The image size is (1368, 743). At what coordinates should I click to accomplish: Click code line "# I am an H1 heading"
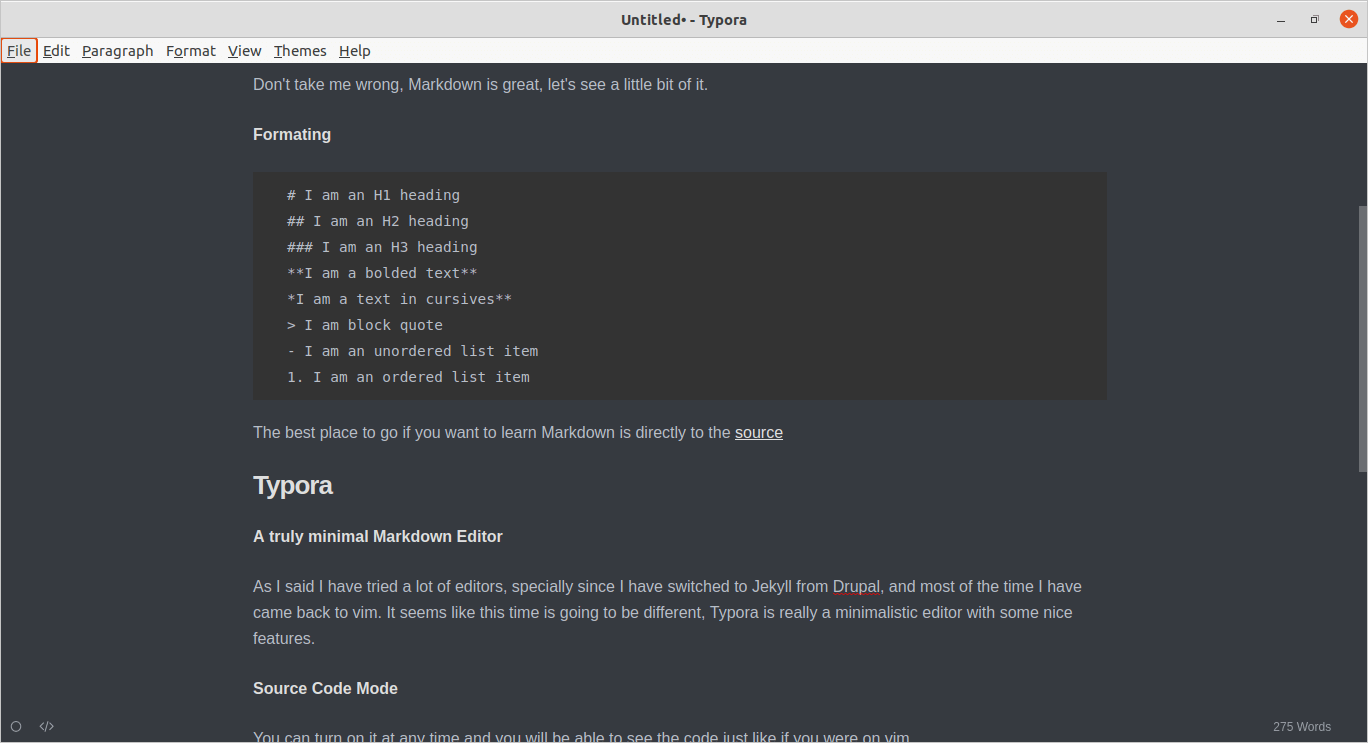point(373,195)
